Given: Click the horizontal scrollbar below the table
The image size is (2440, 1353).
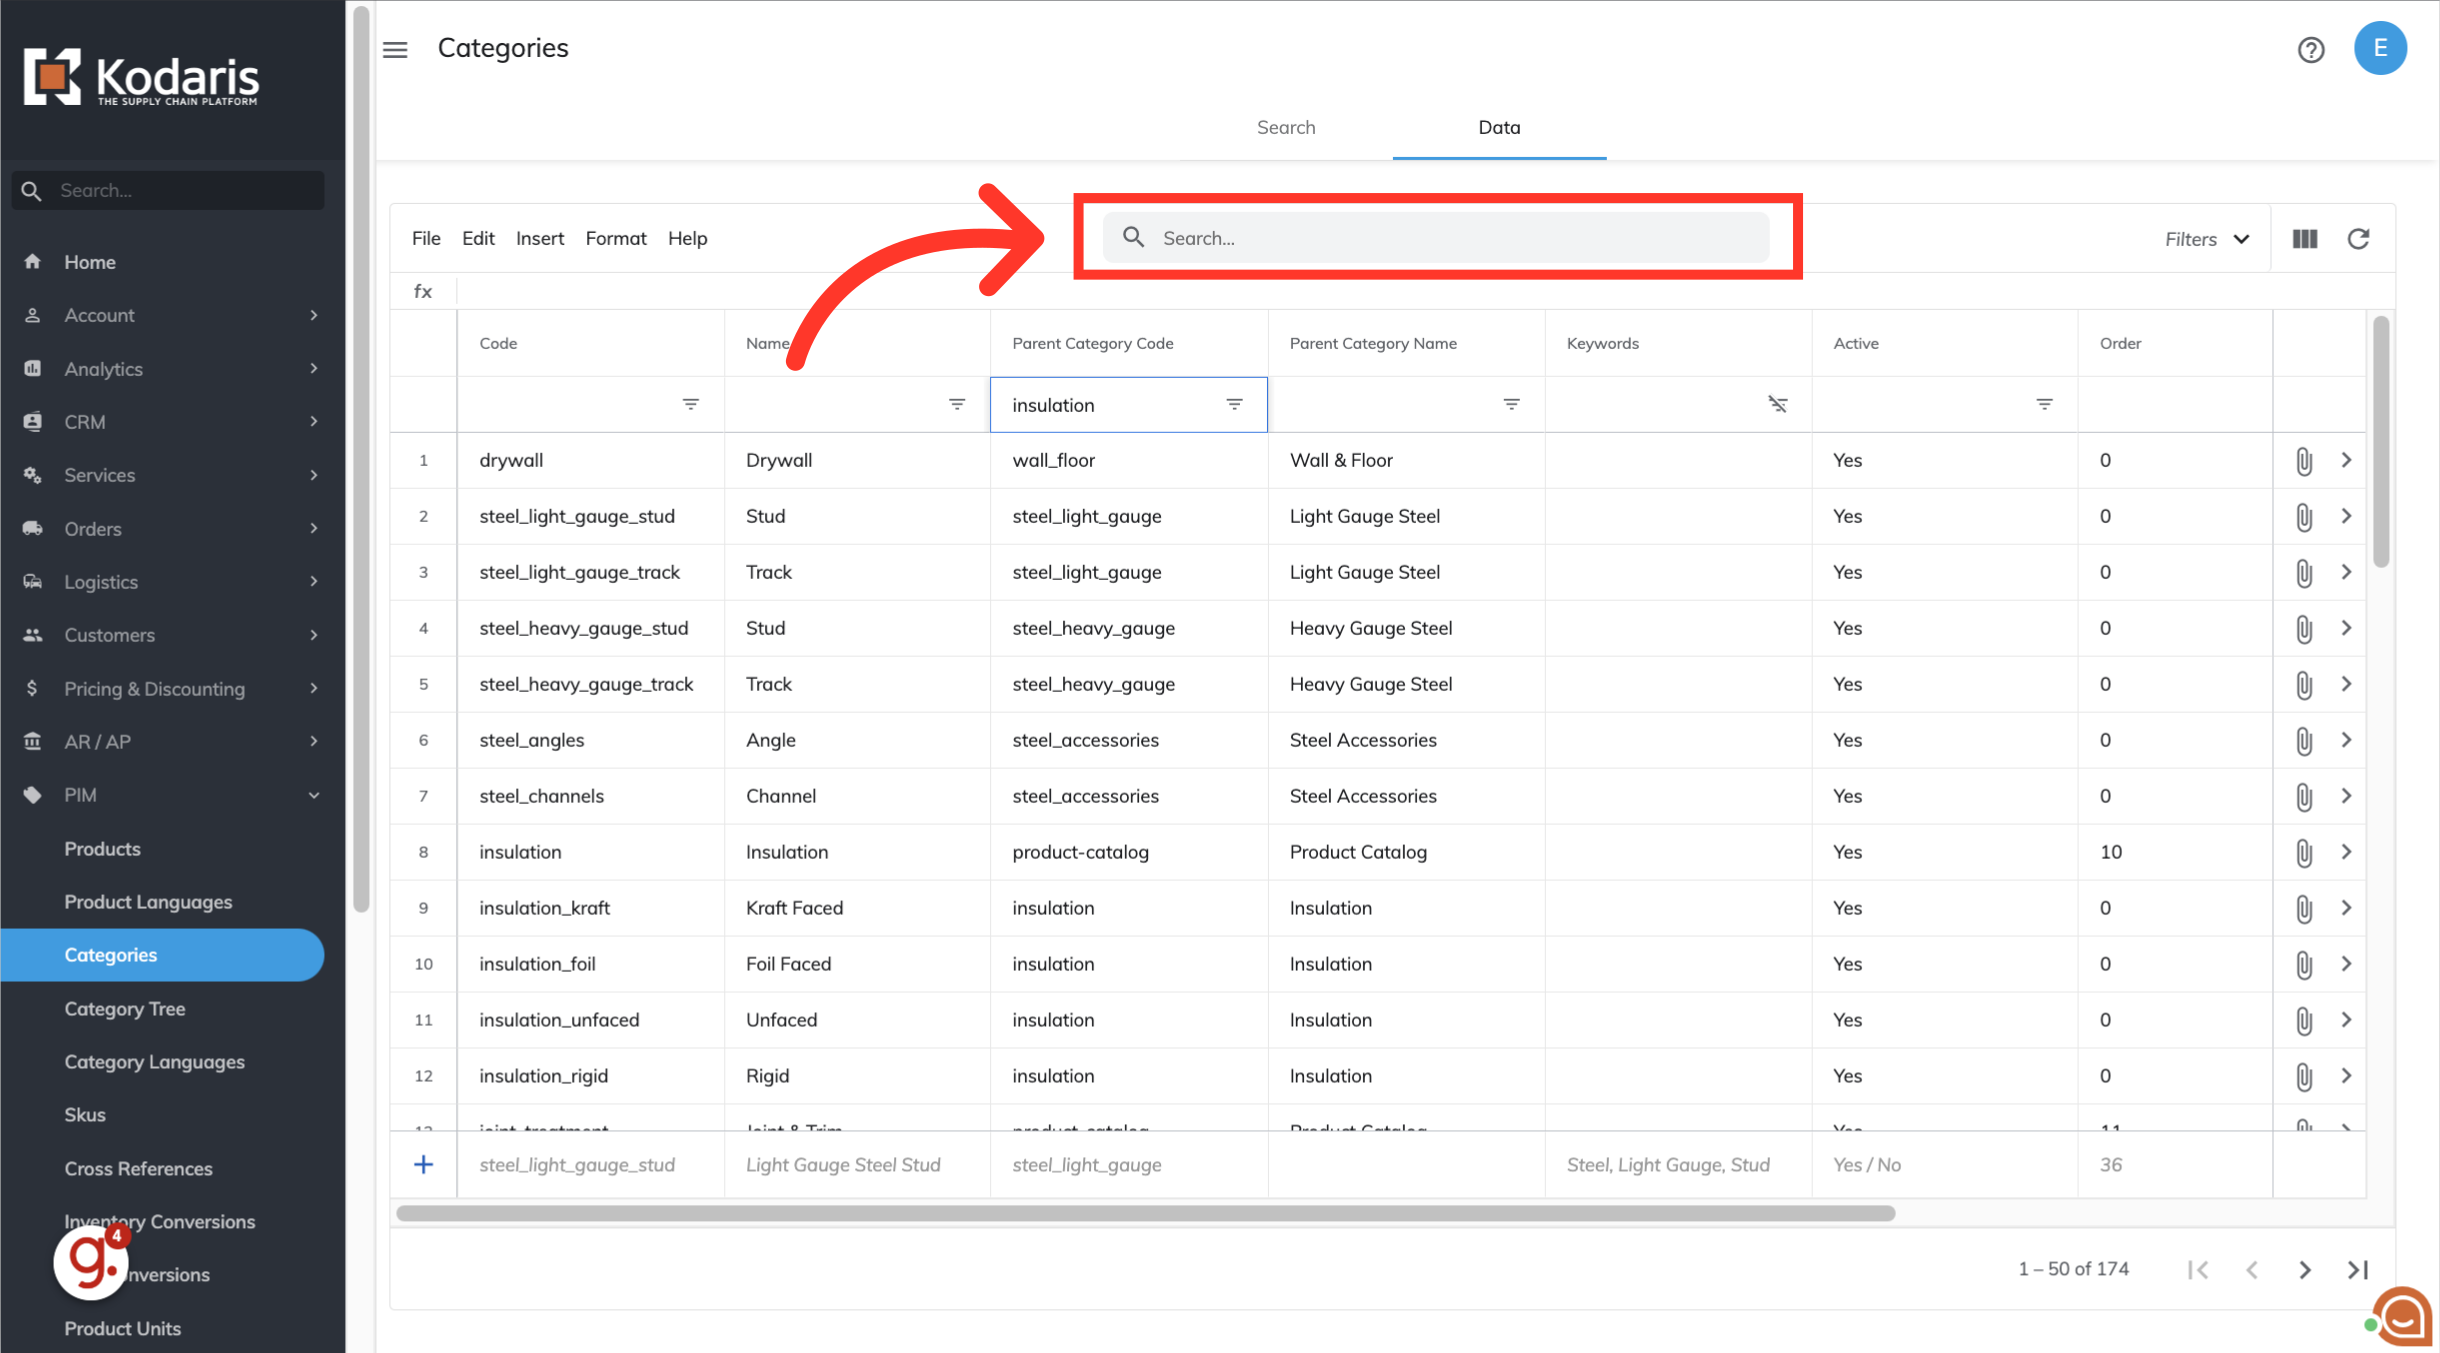Looking at the screenshot, I should click(1144, 1213).
